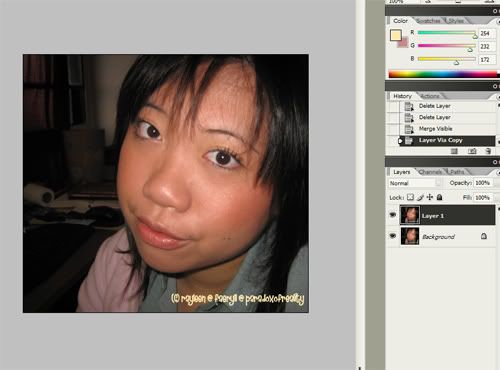Select the Background layer name
This screenshot has height=370, width=500.
click(x=438, y=237)
